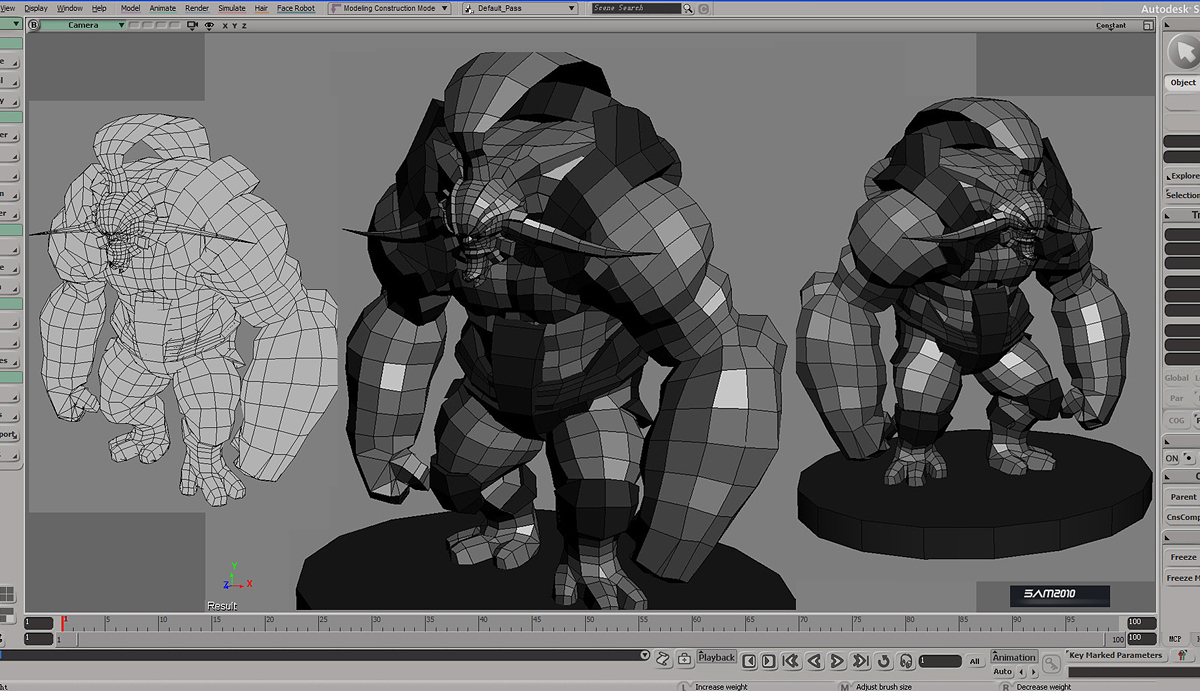
Task: Open the Help menu
Action: (x=99, y=8)
